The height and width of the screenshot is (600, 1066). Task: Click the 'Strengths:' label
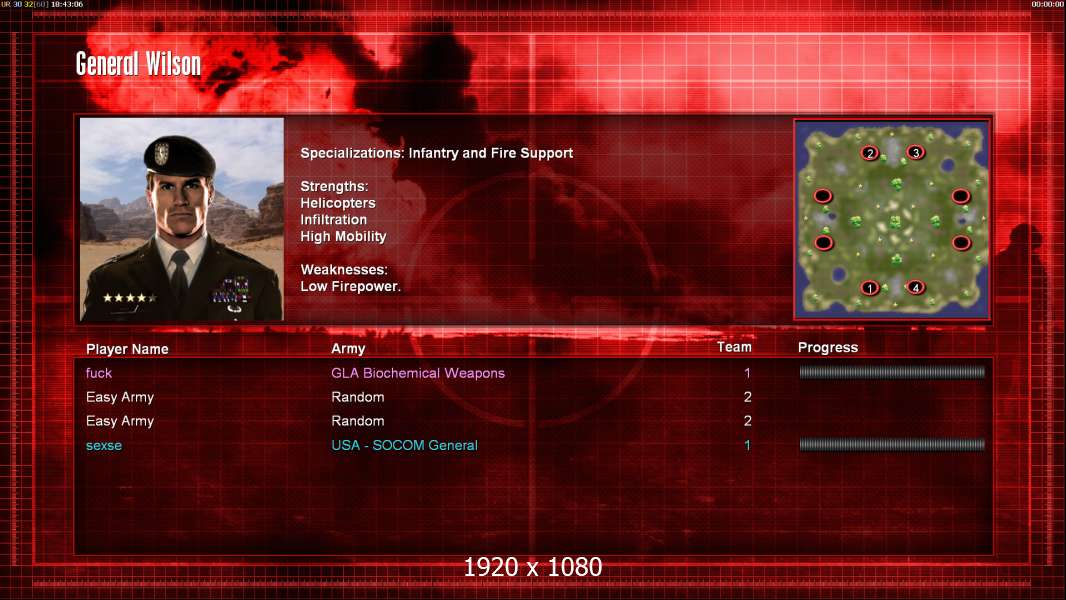pyautogui.click(x=334, y=186)
